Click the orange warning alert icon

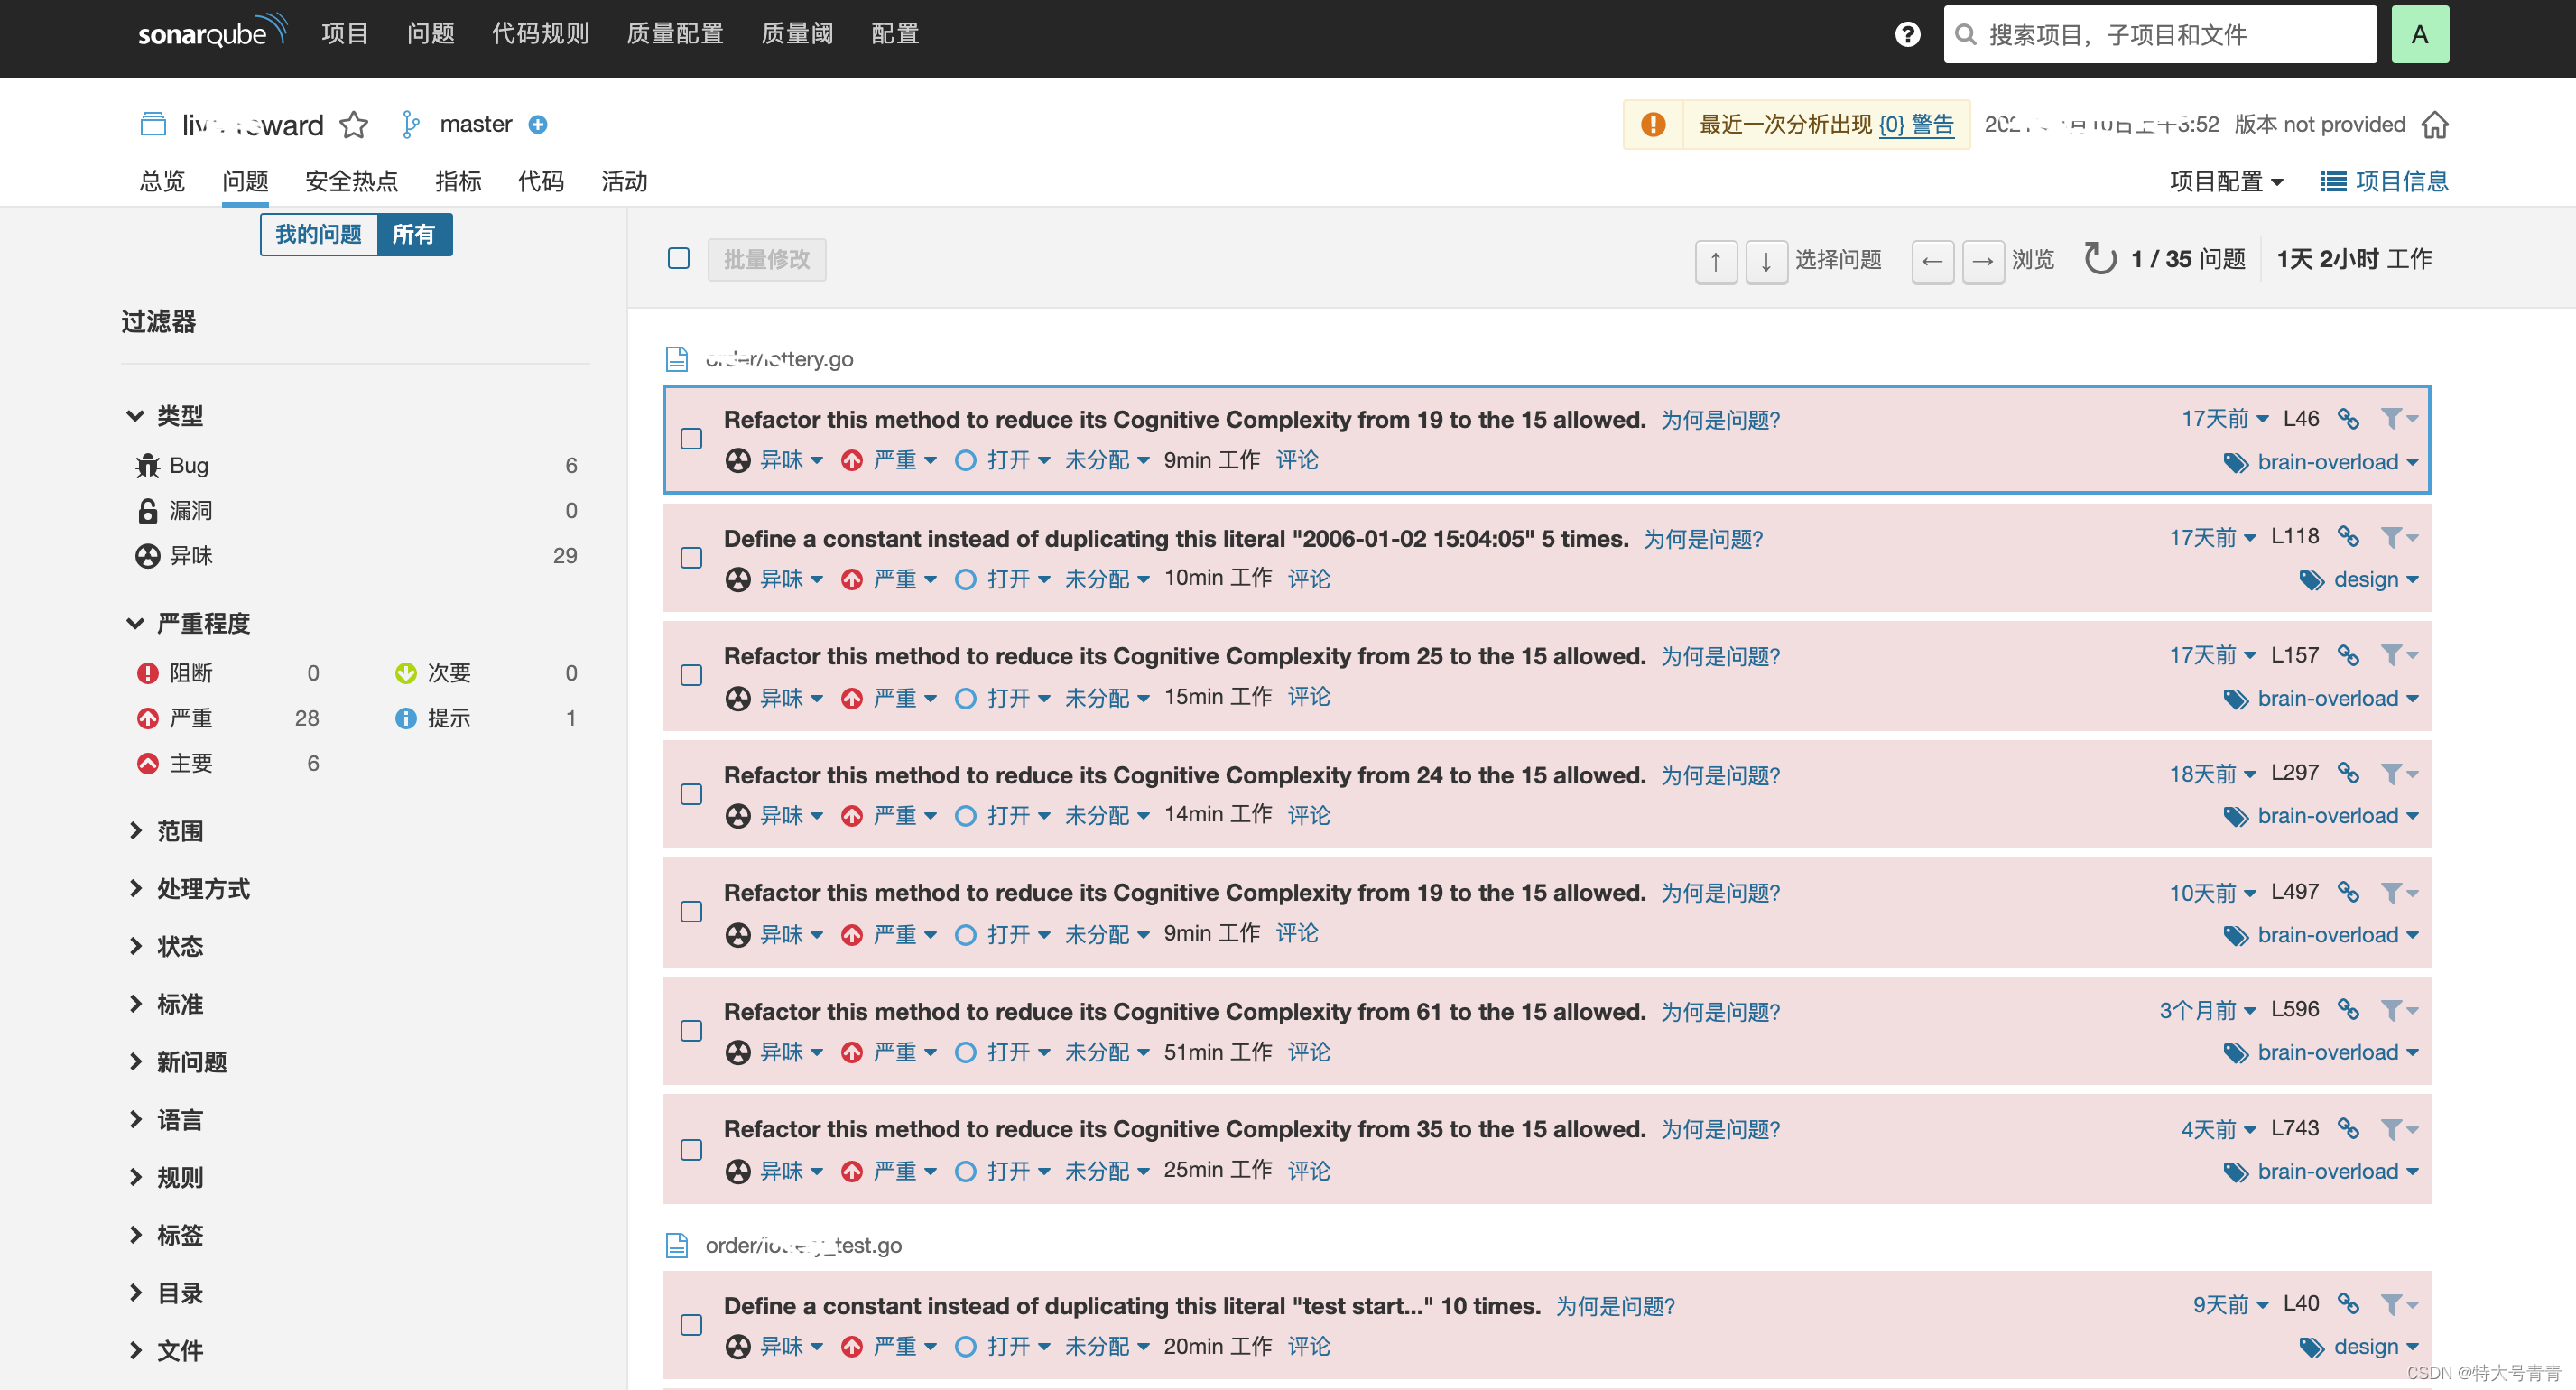(x=1653, y=125)
